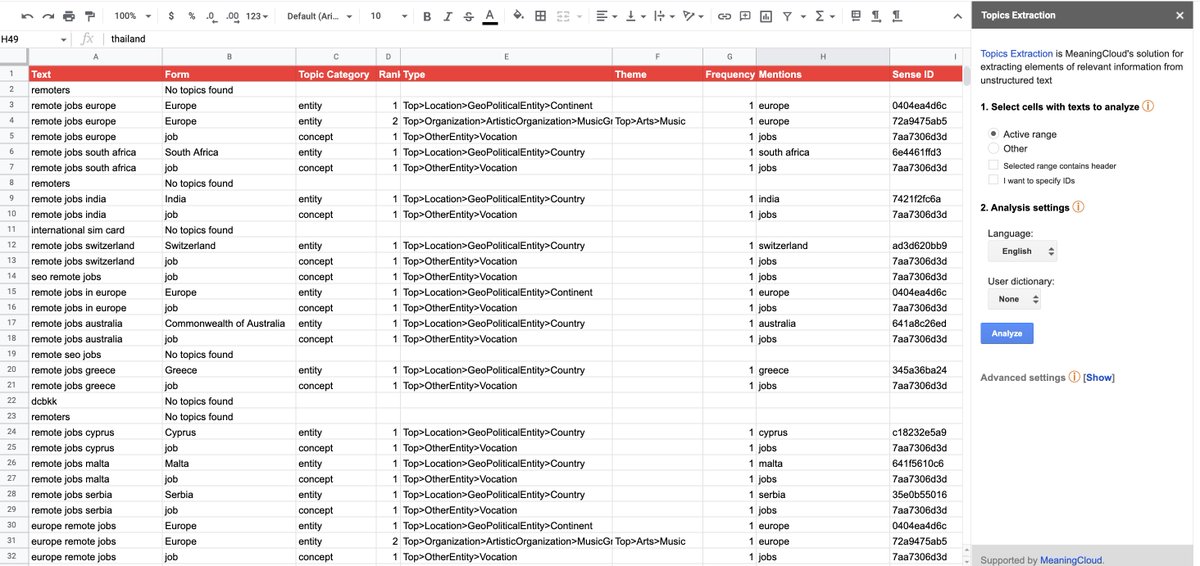This screenshot has width=1200, height=566.
Task: Open the font family dropdown
Action: (318, 16)
